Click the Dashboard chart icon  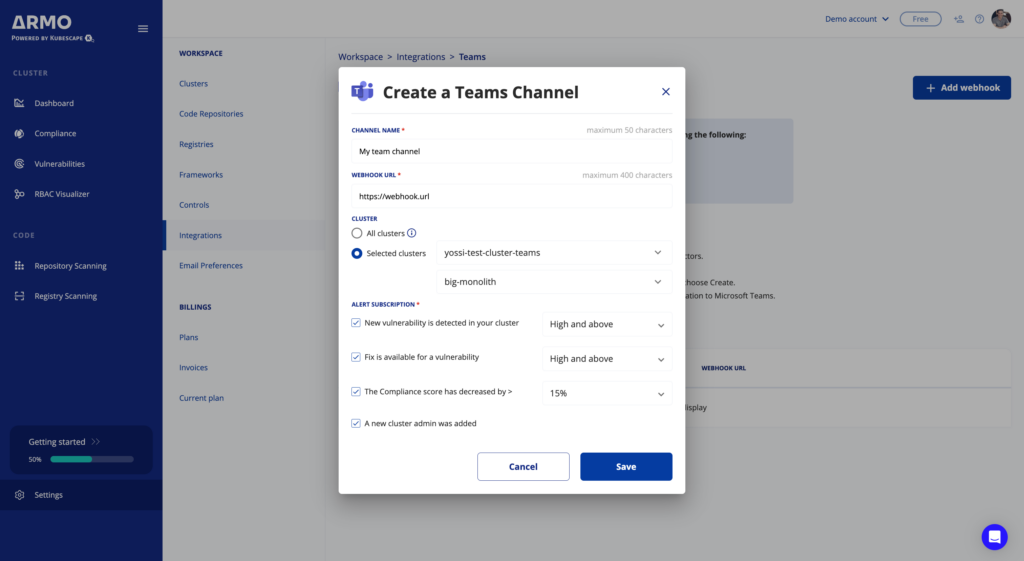pyautogui.click(x=20, y=103)
